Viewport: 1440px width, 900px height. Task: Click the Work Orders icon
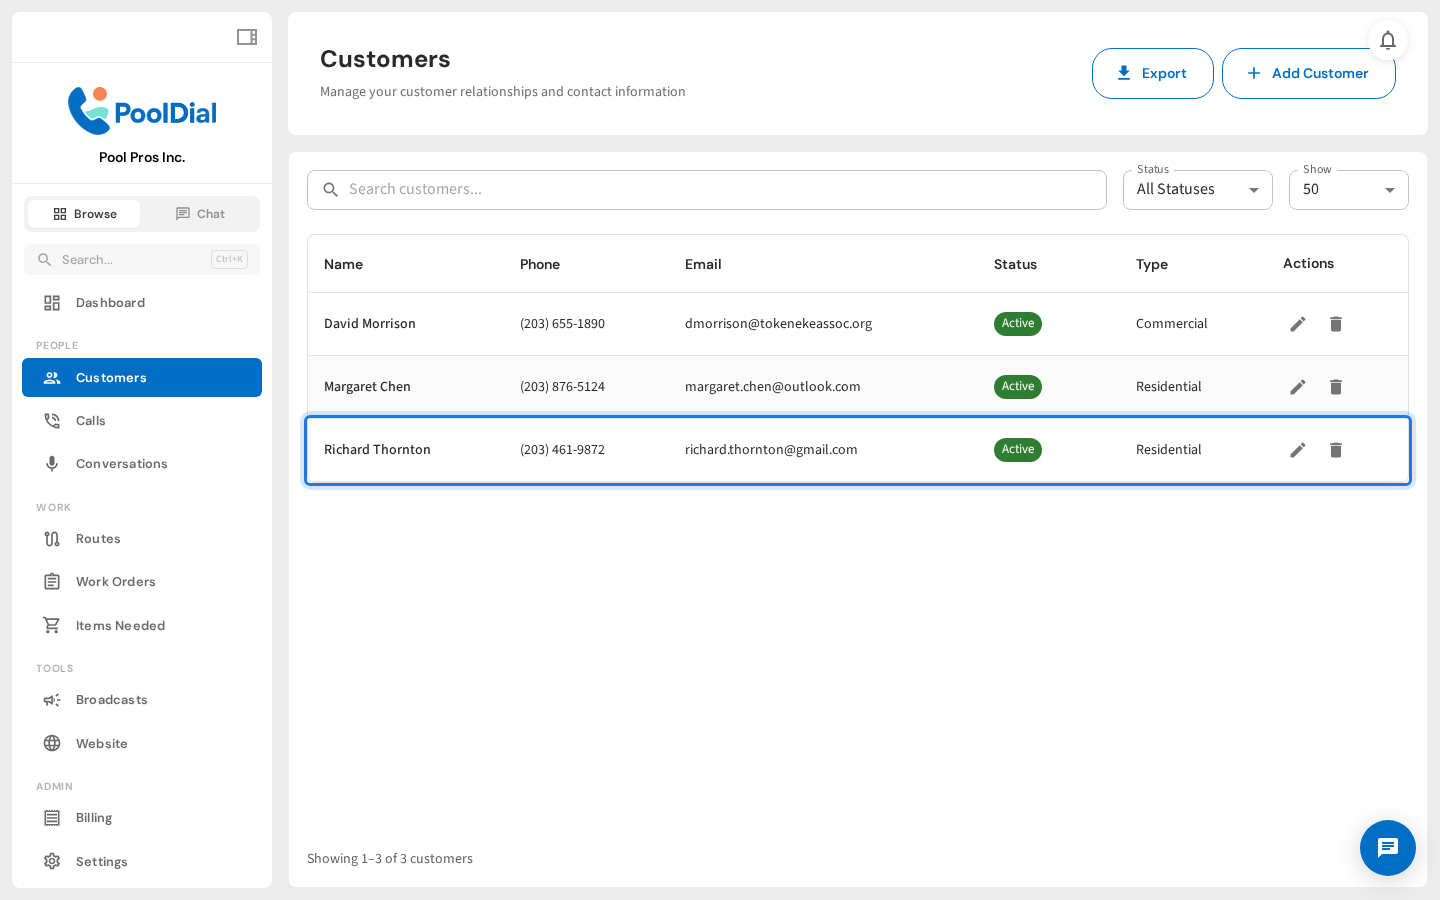point(52,581)
